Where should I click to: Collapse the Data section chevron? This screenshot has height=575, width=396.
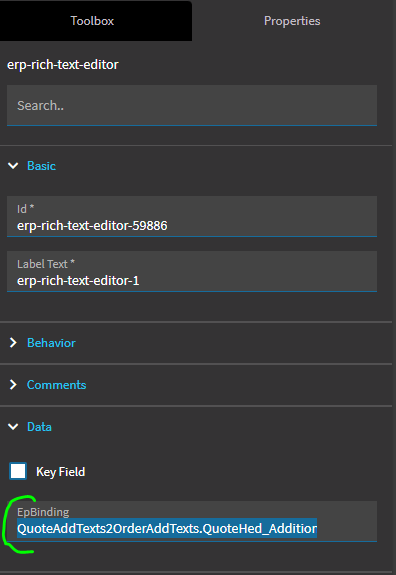[13, 426]
